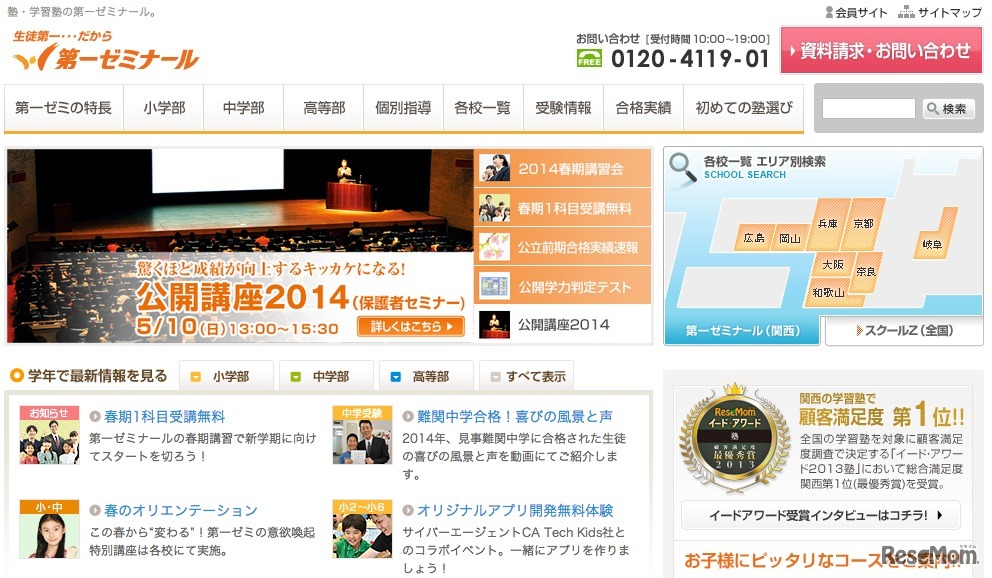Open オリジナルアプリ開発無料体験 news link
Image resolution: width=992 pixels, height=578 pixels.
point(515,510)
